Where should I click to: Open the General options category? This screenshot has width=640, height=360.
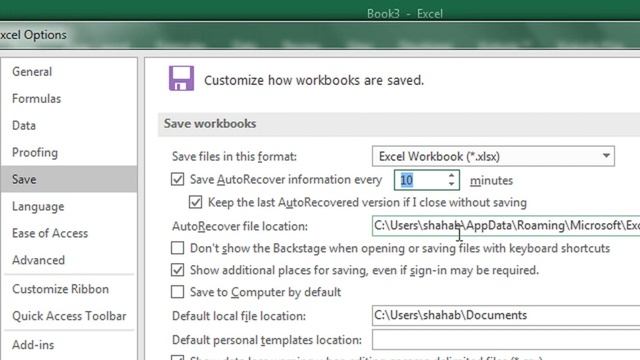pos(32,72)
